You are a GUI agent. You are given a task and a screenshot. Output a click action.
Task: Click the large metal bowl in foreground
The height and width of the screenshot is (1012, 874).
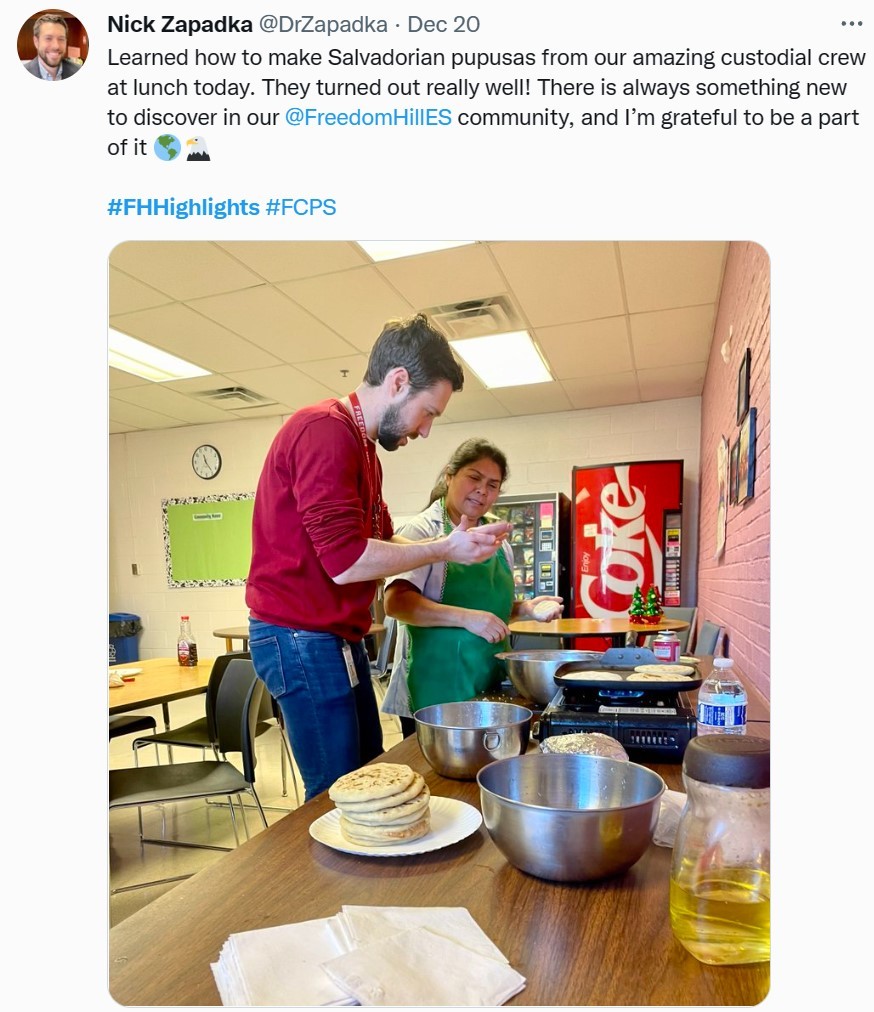click(x=571, y=815)
